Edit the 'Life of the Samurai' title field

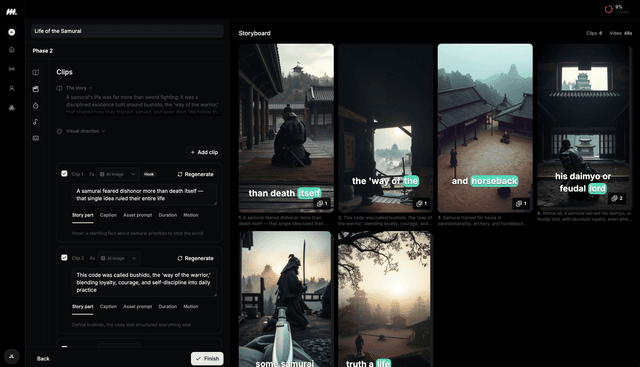pyautogui.click(x=127, y=31)
